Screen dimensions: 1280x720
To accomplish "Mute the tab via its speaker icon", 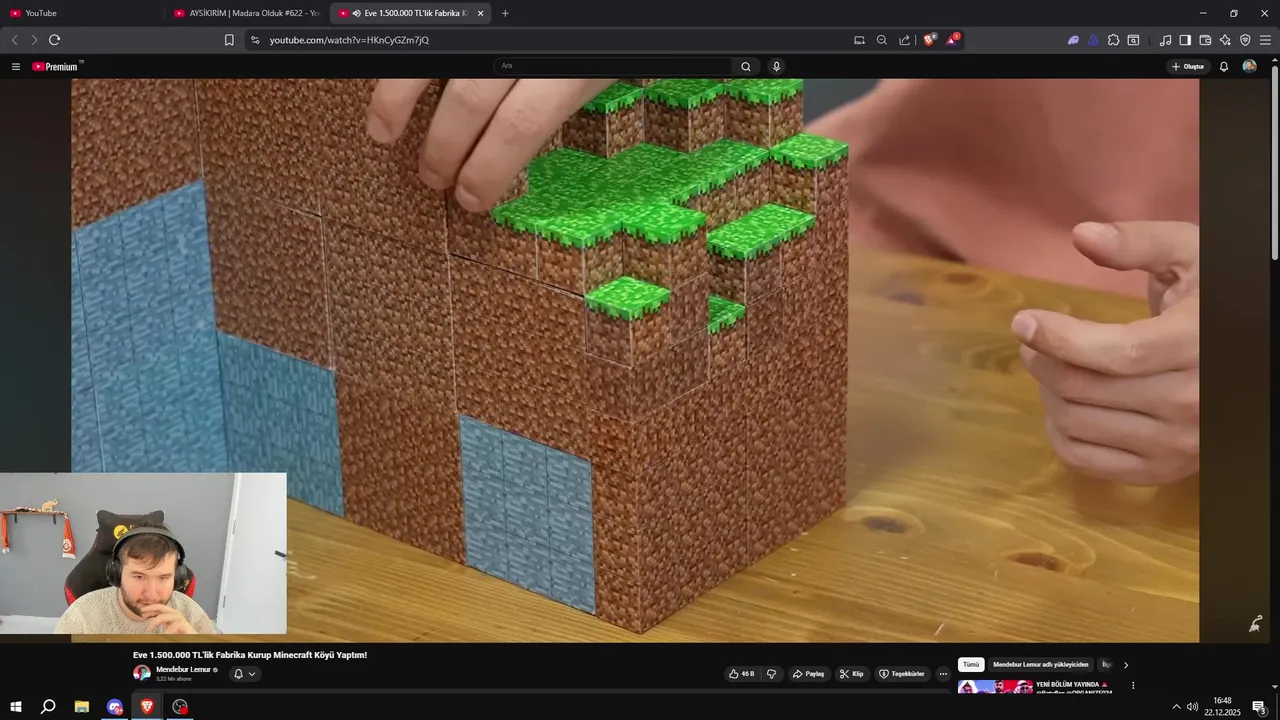I will [357, 13].
